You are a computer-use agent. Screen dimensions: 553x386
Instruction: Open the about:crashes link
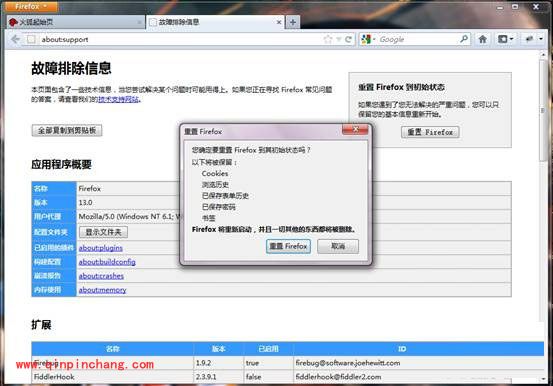101,276
